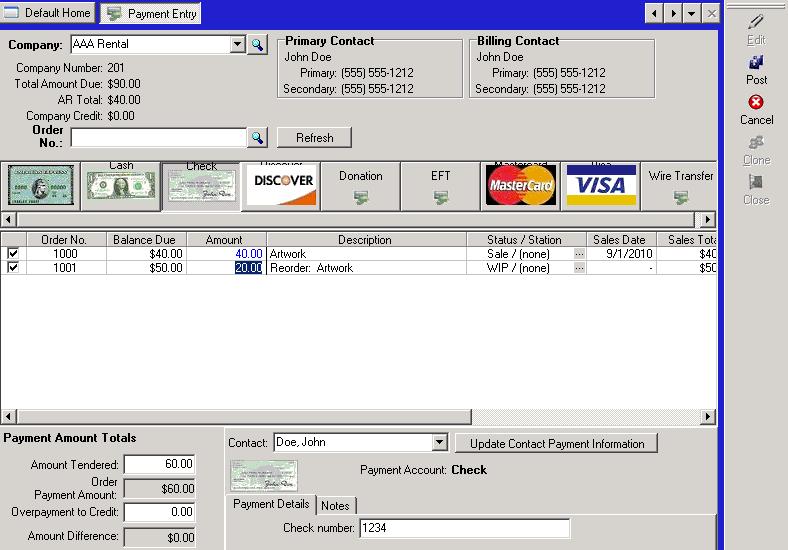Post the payment using Post icon

[x=756, y=62]
